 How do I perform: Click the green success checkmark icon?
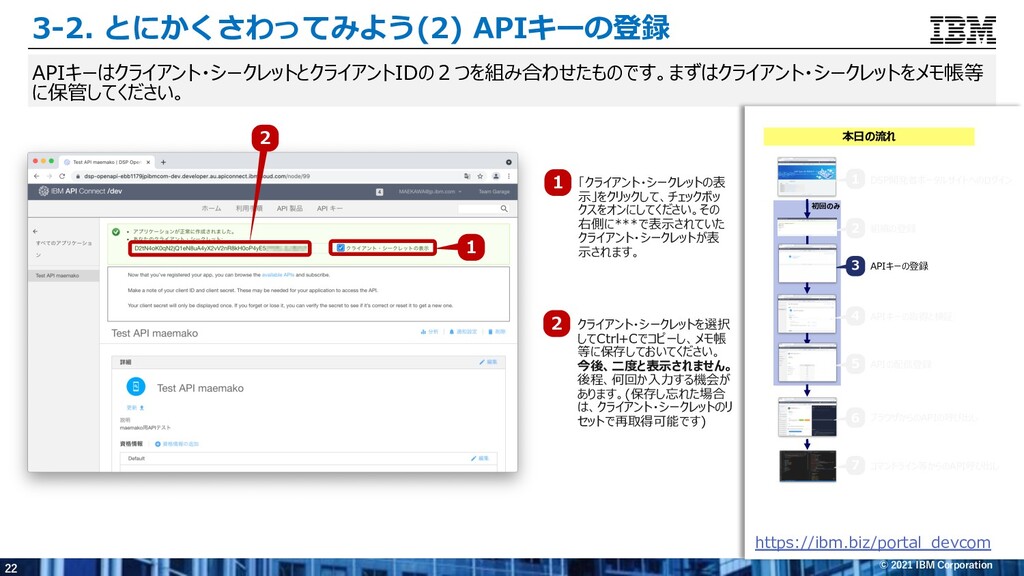point(116,232)
